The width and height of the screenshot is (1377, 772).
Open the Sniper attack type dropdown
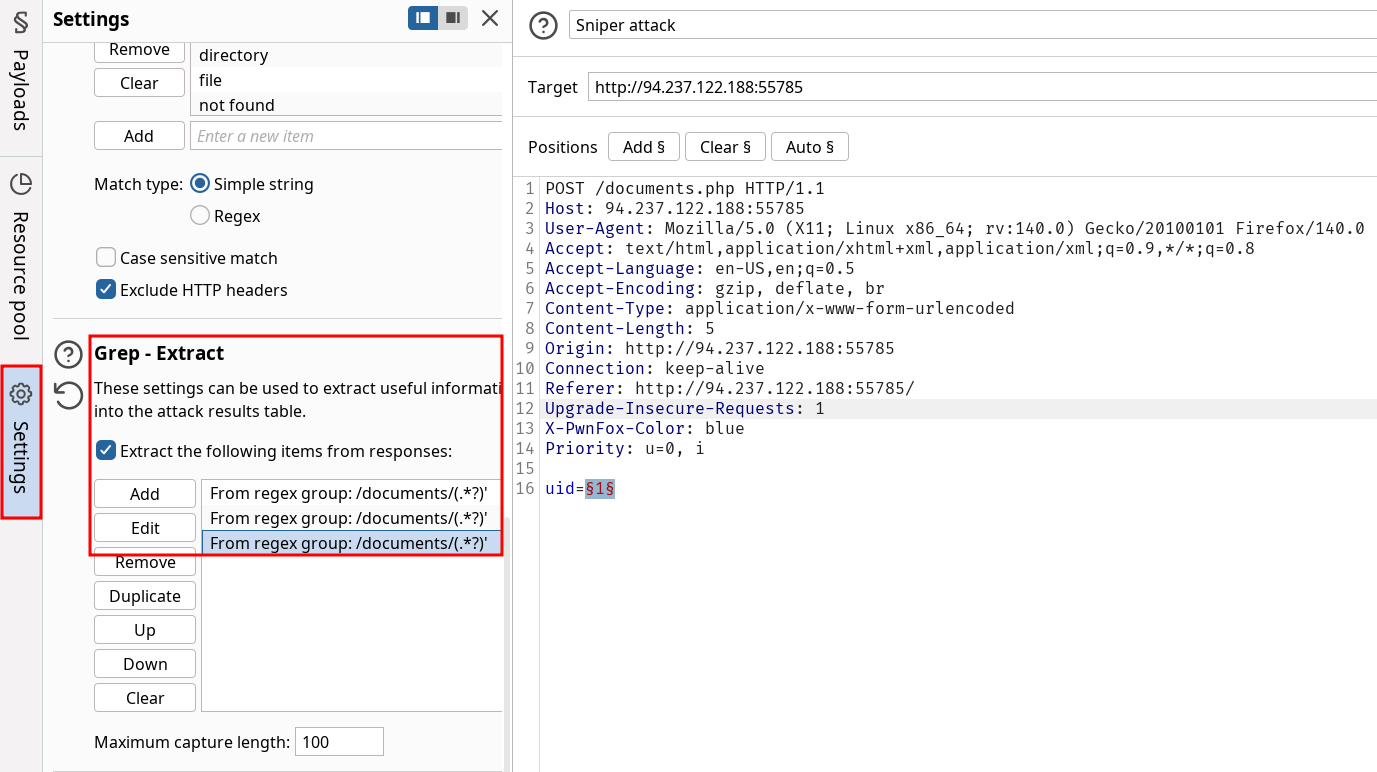[970, 25]
